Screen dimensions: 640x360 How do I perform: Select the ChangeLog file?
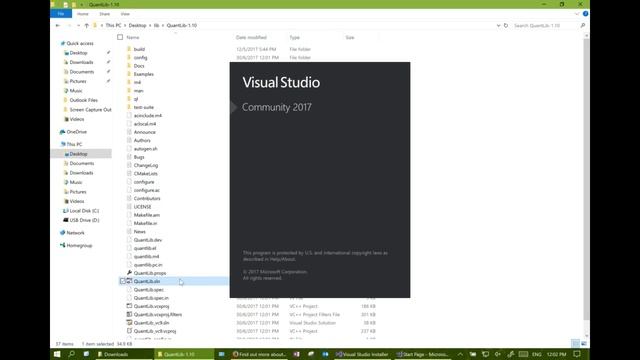coord(146,165)
